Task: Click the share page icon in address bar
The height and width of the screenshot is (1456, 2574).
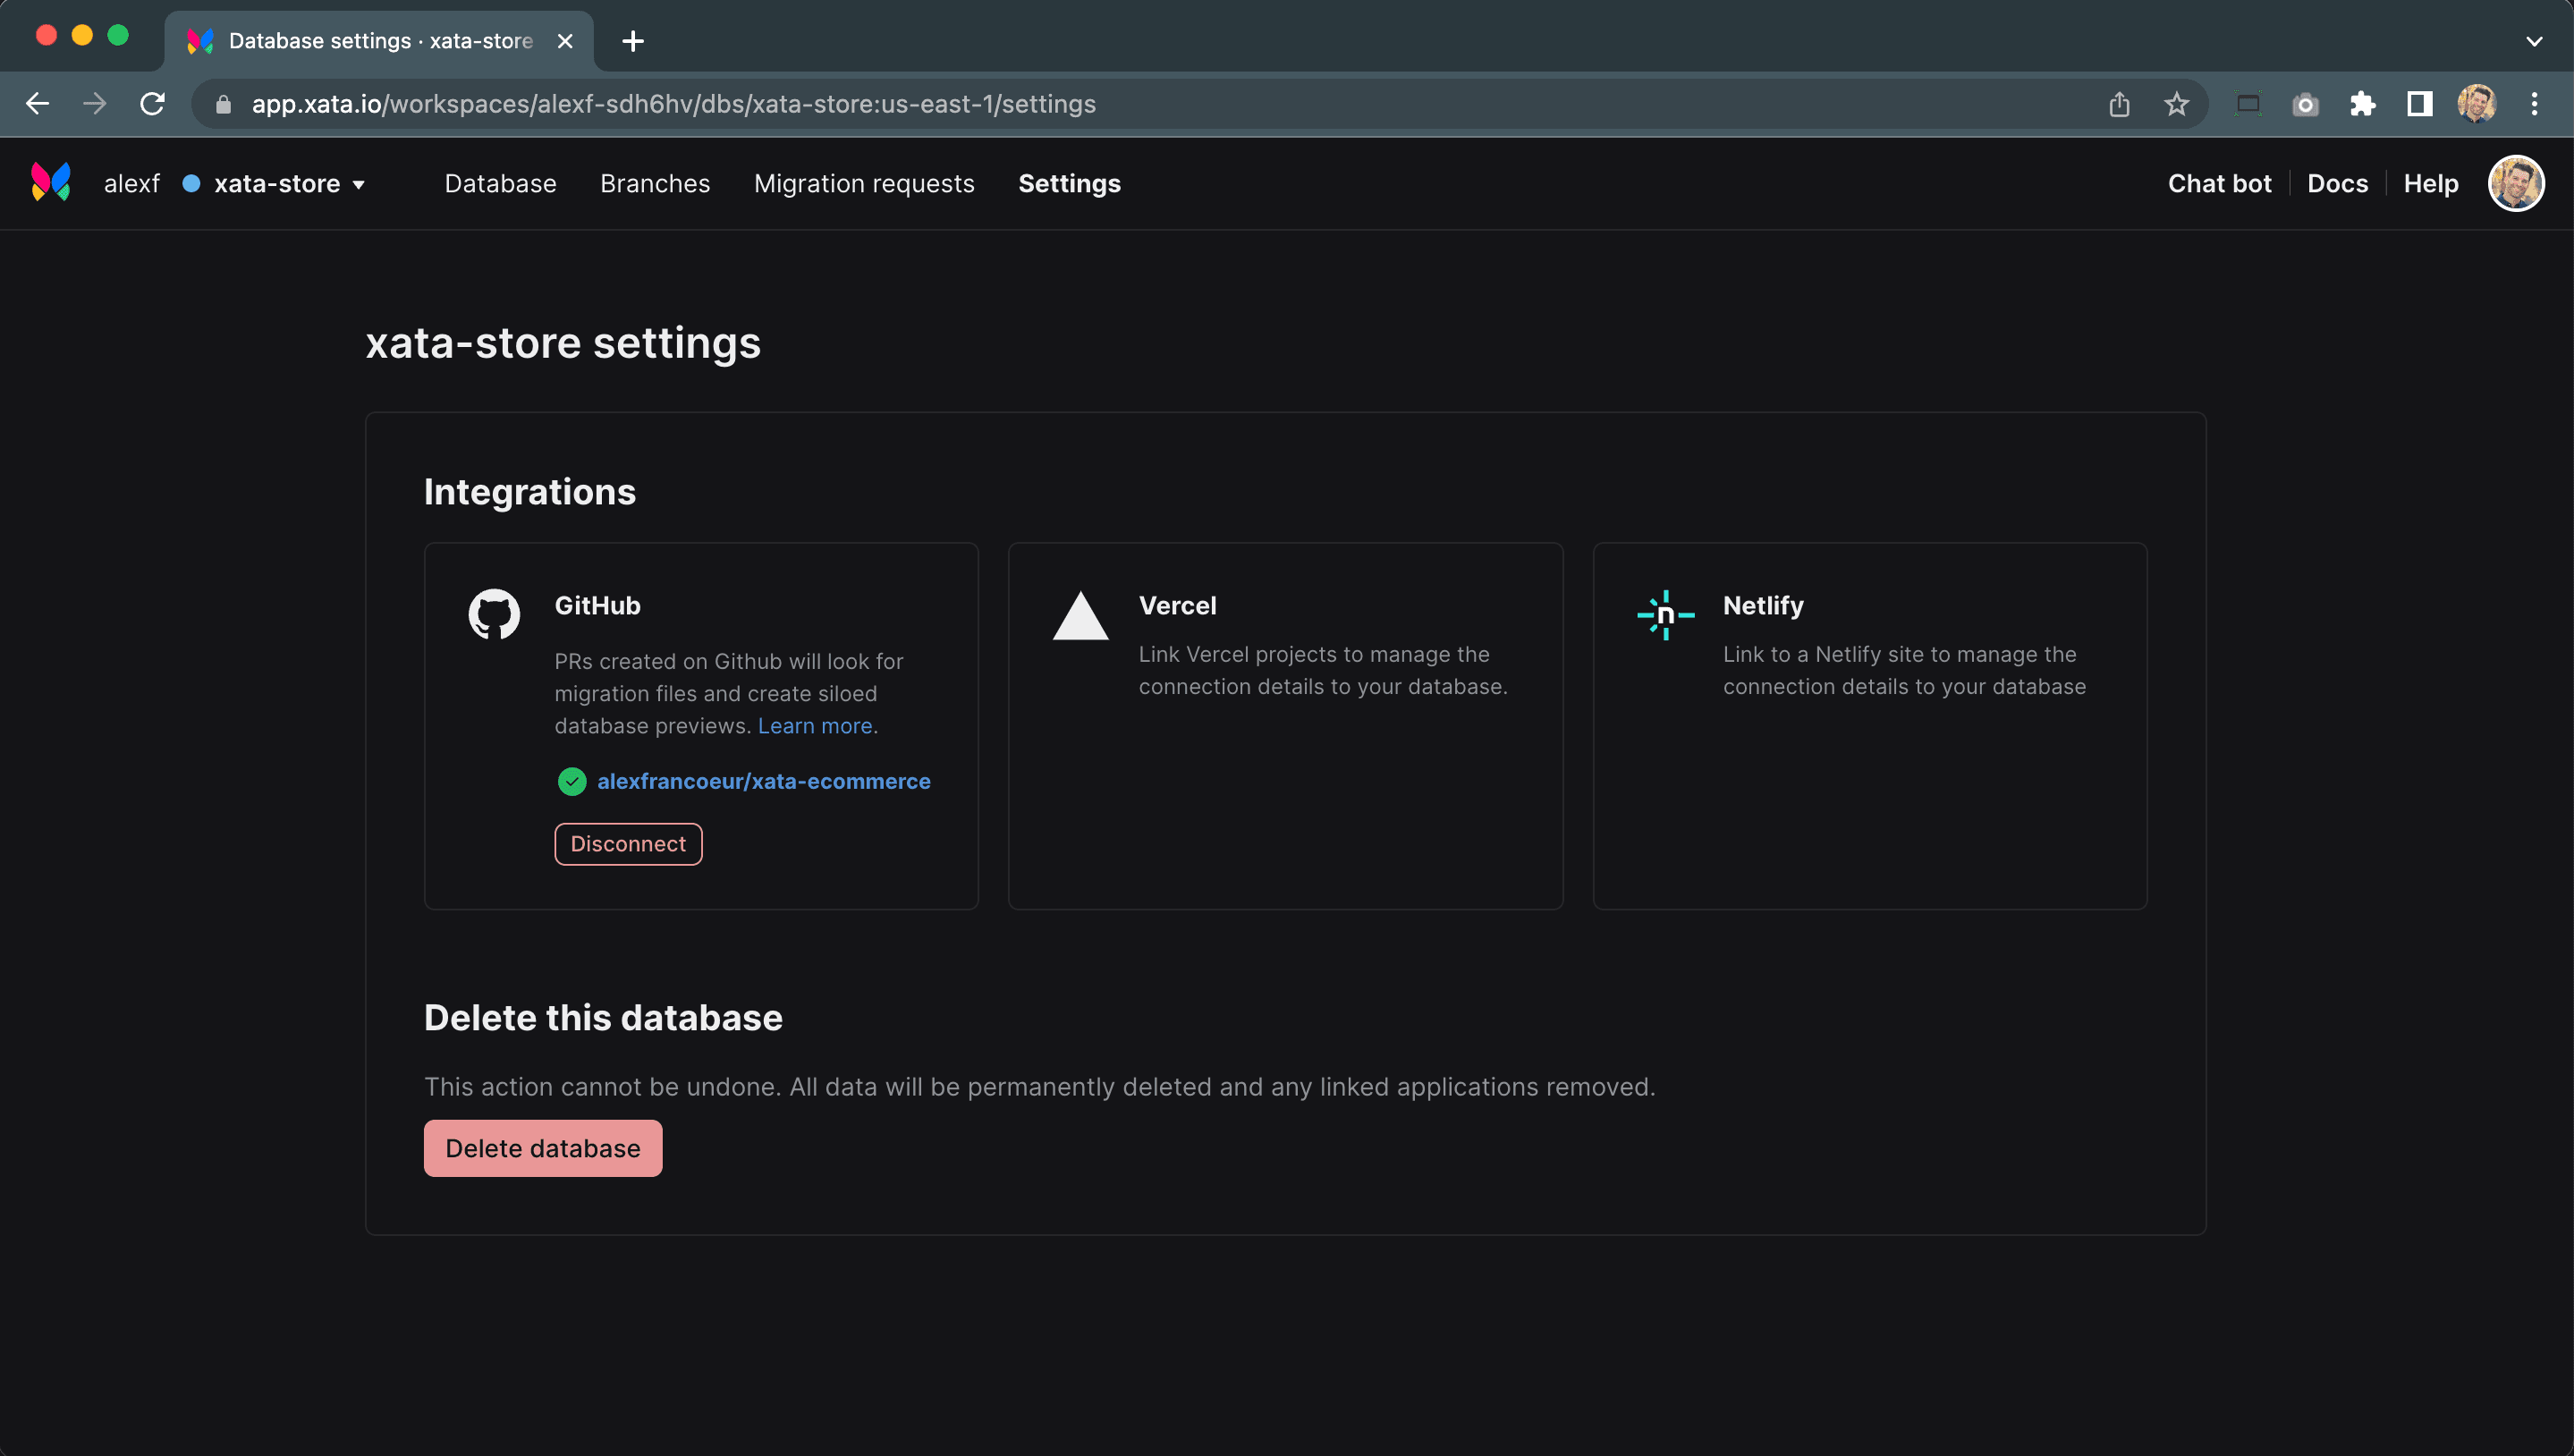Action: click(x=2119, y=104)
